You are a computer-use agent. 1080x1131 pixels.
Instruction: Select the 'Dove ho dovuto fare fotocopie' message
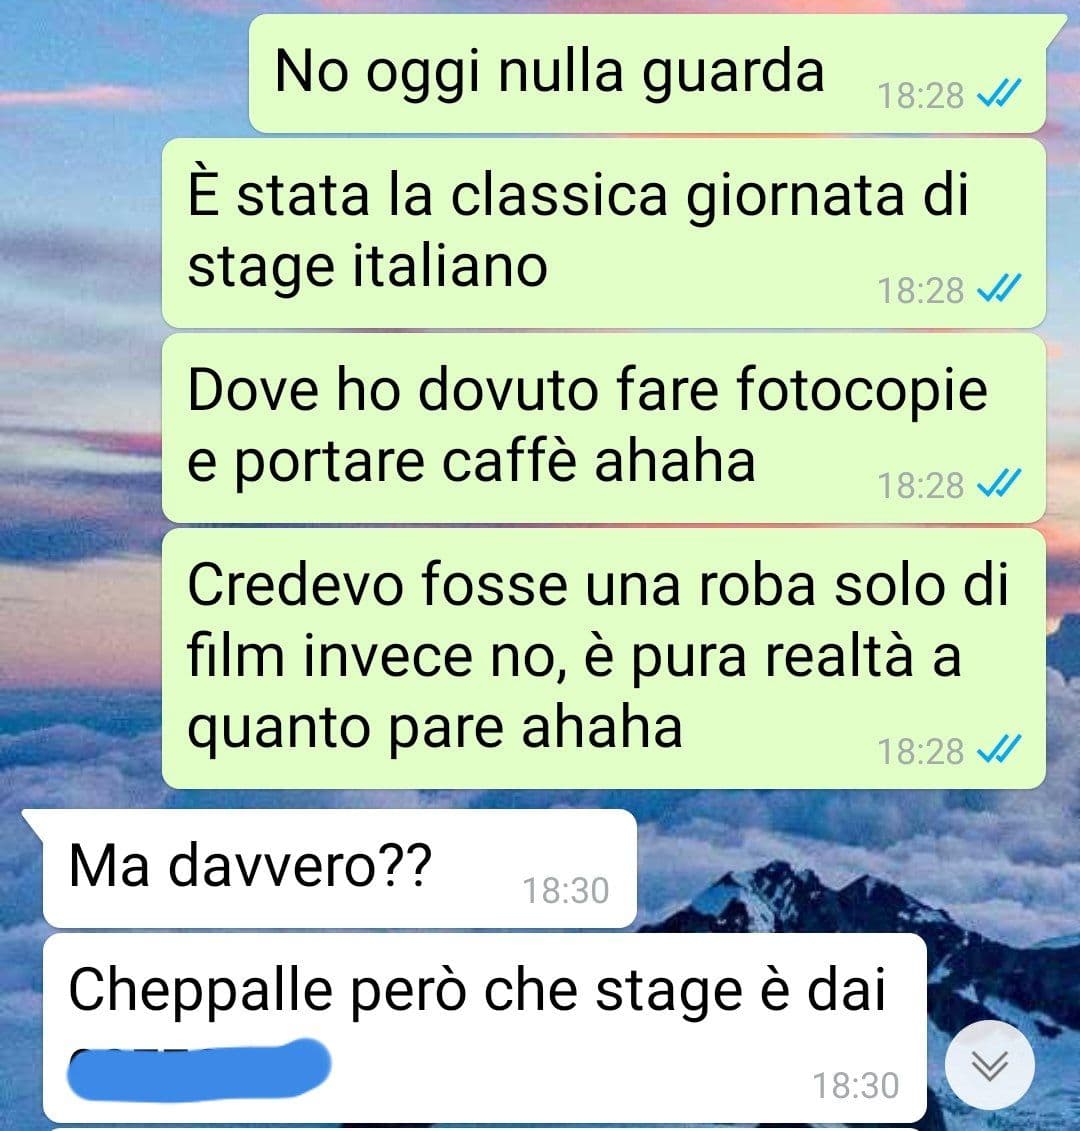pyautogui.click(x=604, y=428)
